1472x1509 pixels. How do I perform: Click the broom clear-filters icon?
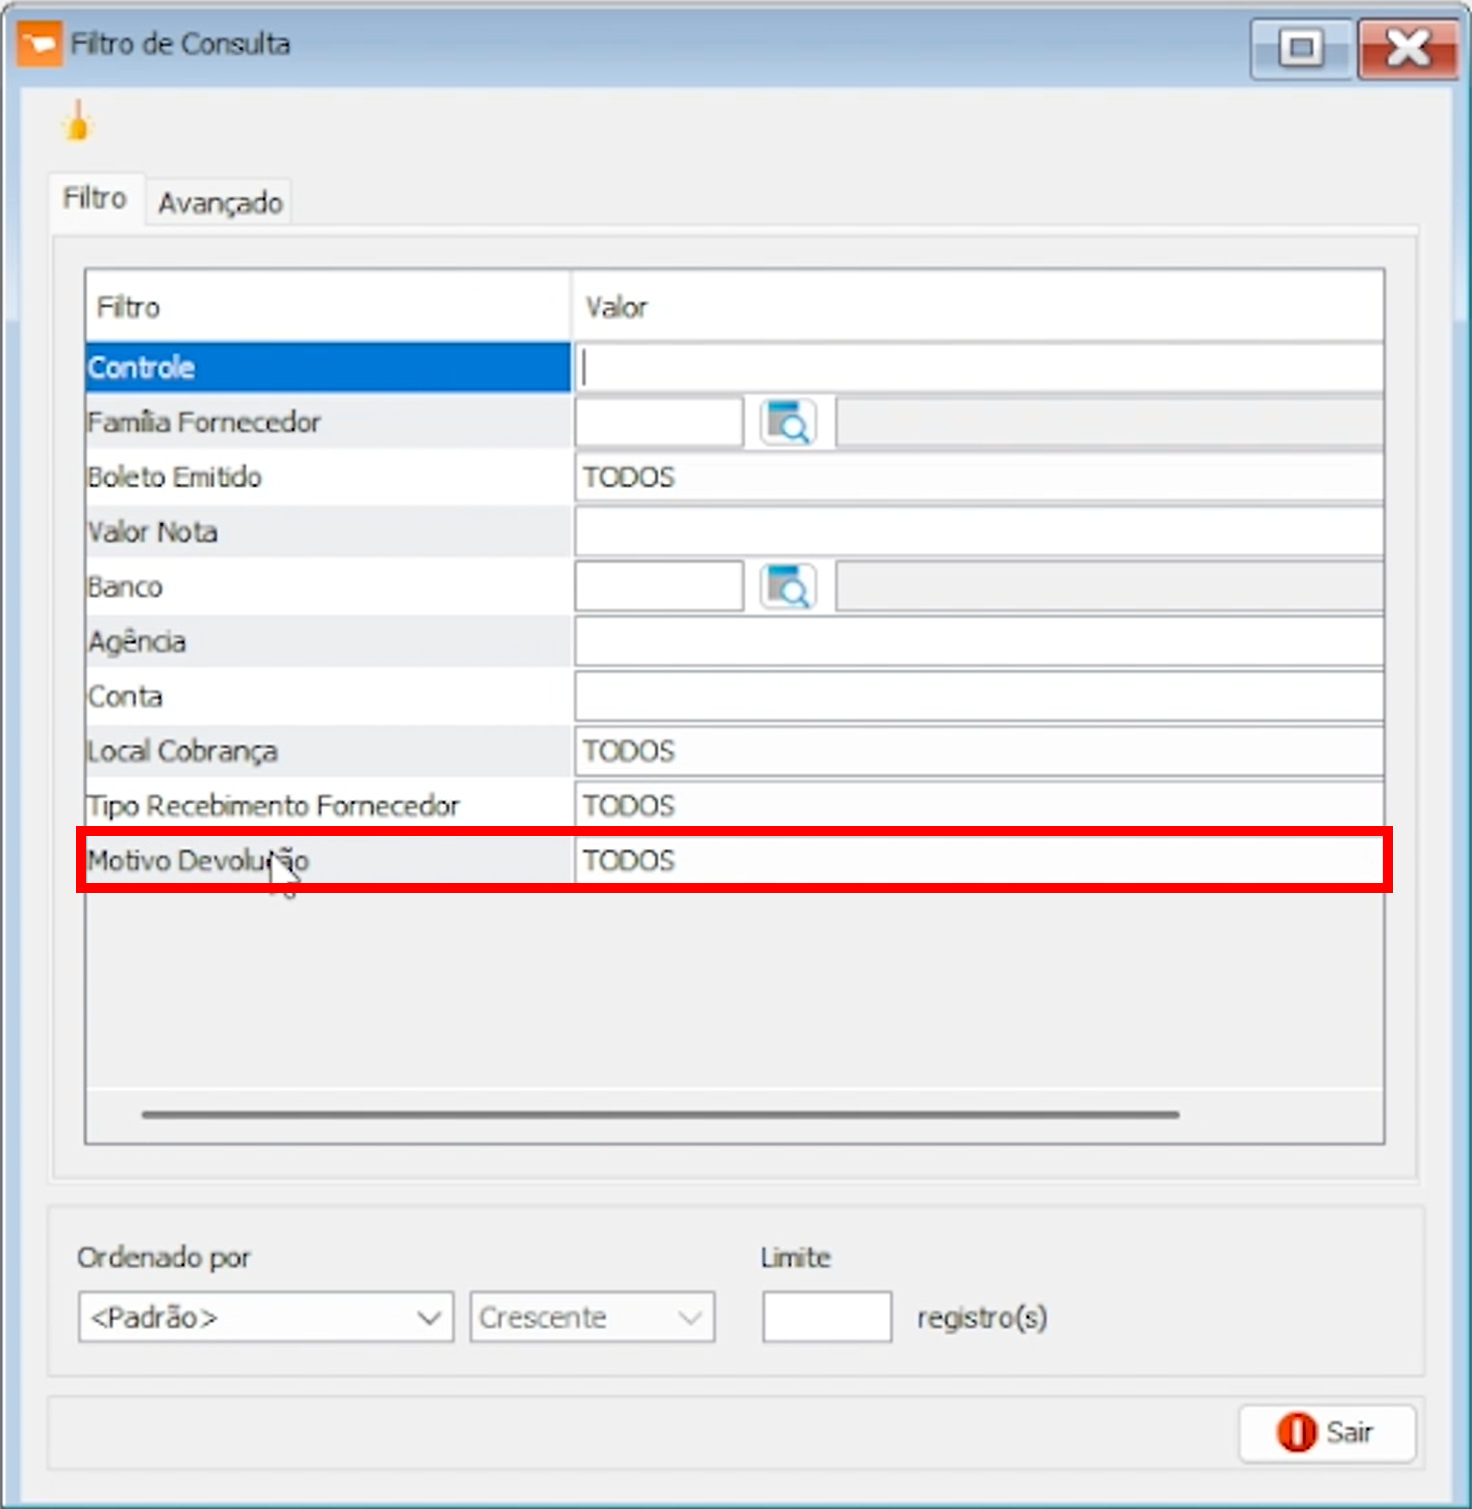point(77,123)
